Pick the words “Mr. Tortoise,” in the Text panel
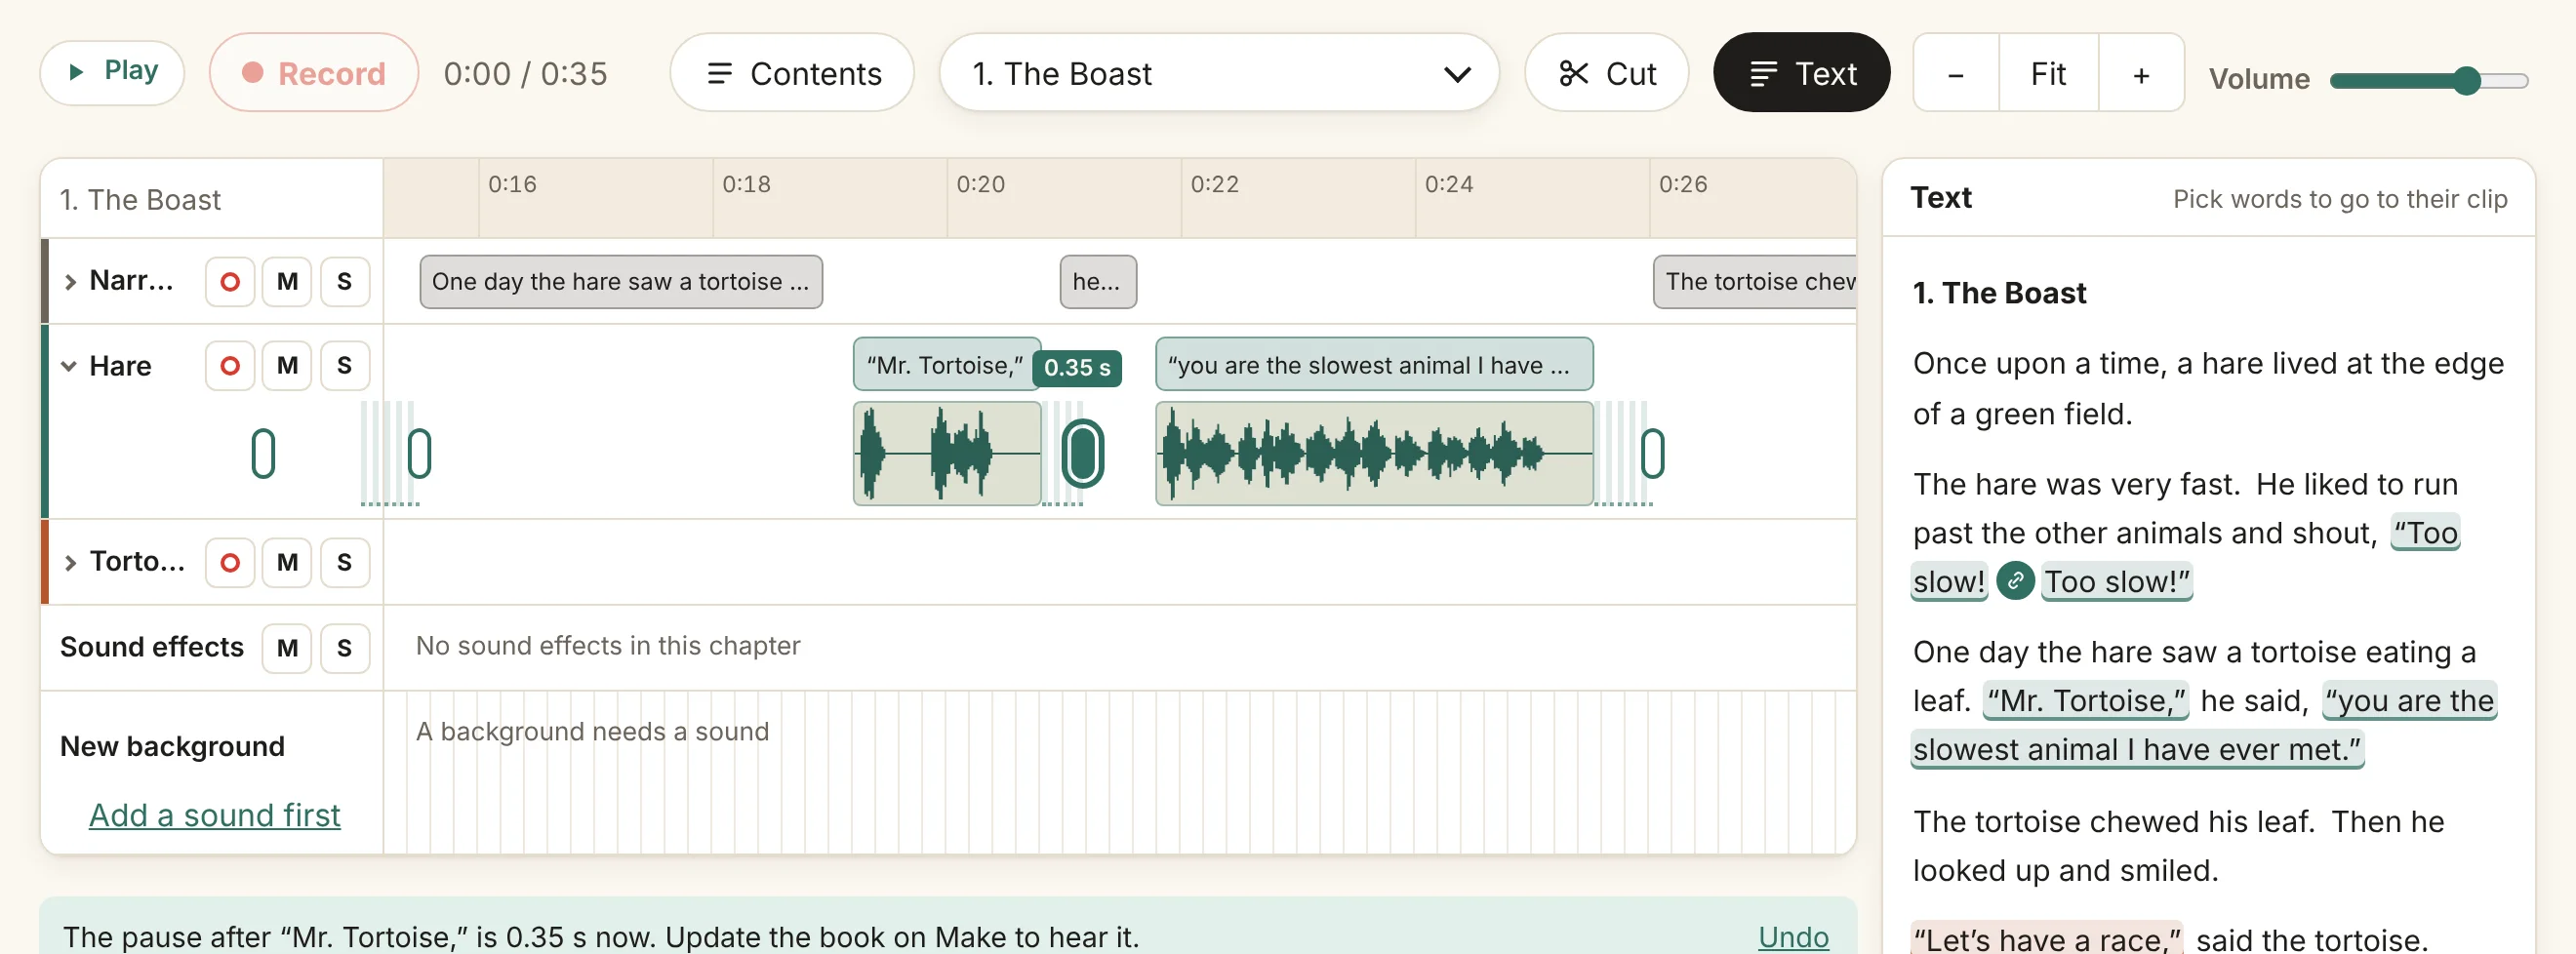Viewport: 2576px width, 954px height. pos(2086,700)
